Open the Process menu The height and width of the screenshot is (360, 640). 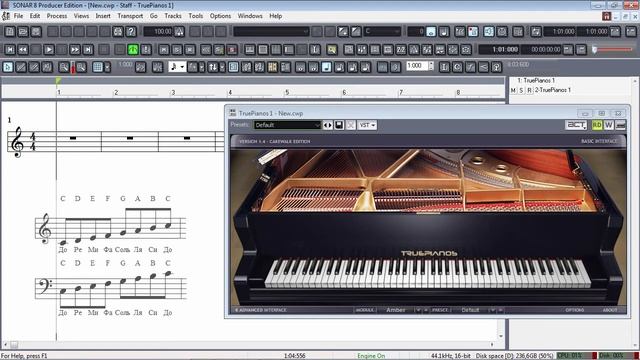(x=57, y=16)
